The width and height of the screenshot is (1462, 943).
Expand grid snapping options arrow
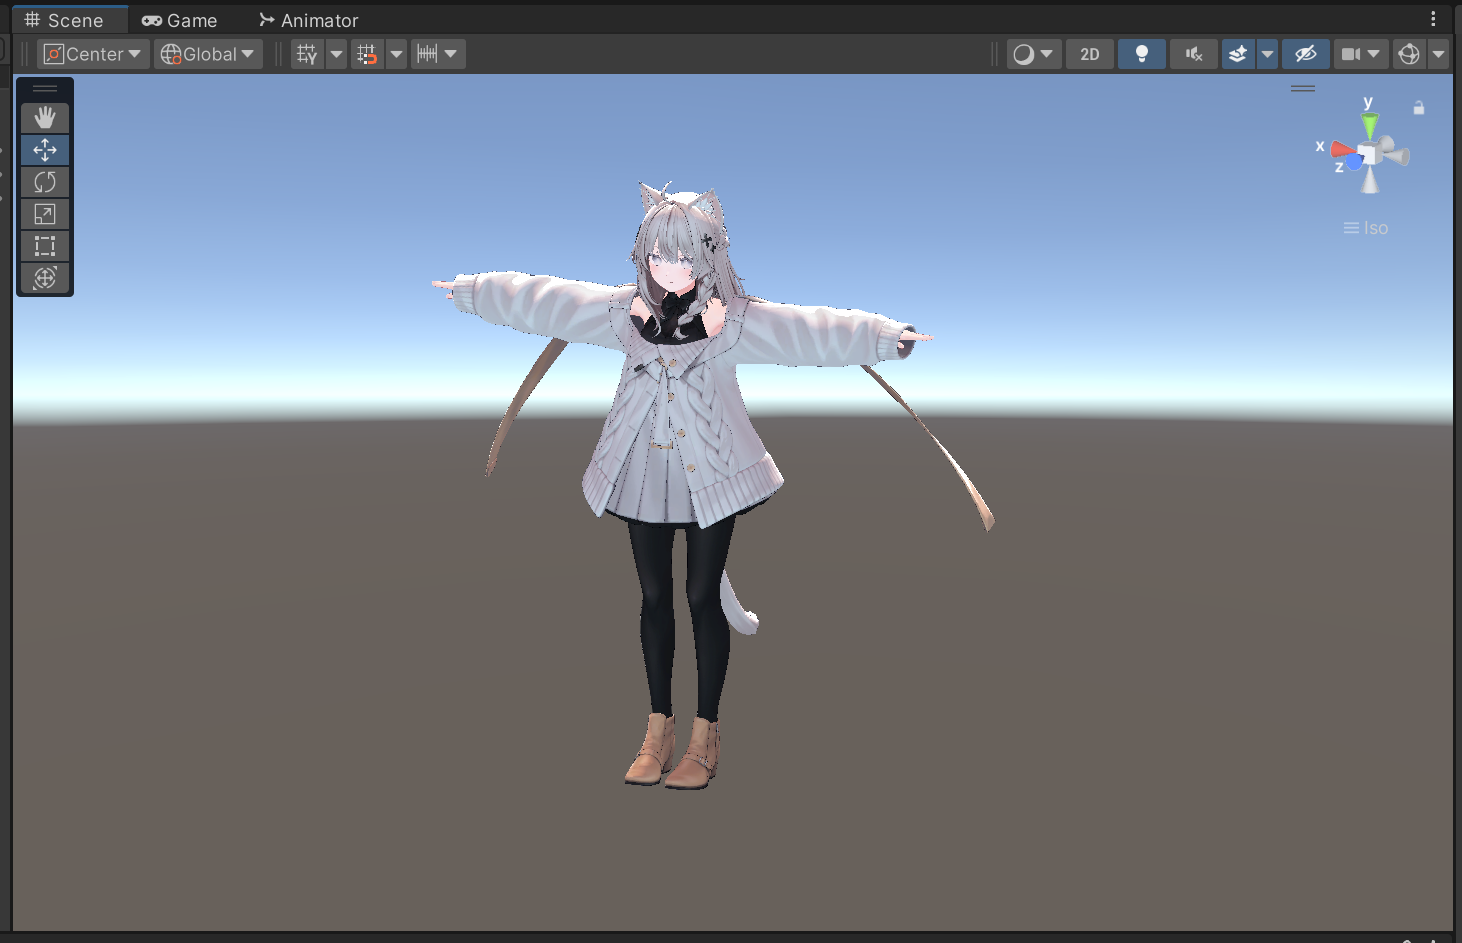[397, 54]
